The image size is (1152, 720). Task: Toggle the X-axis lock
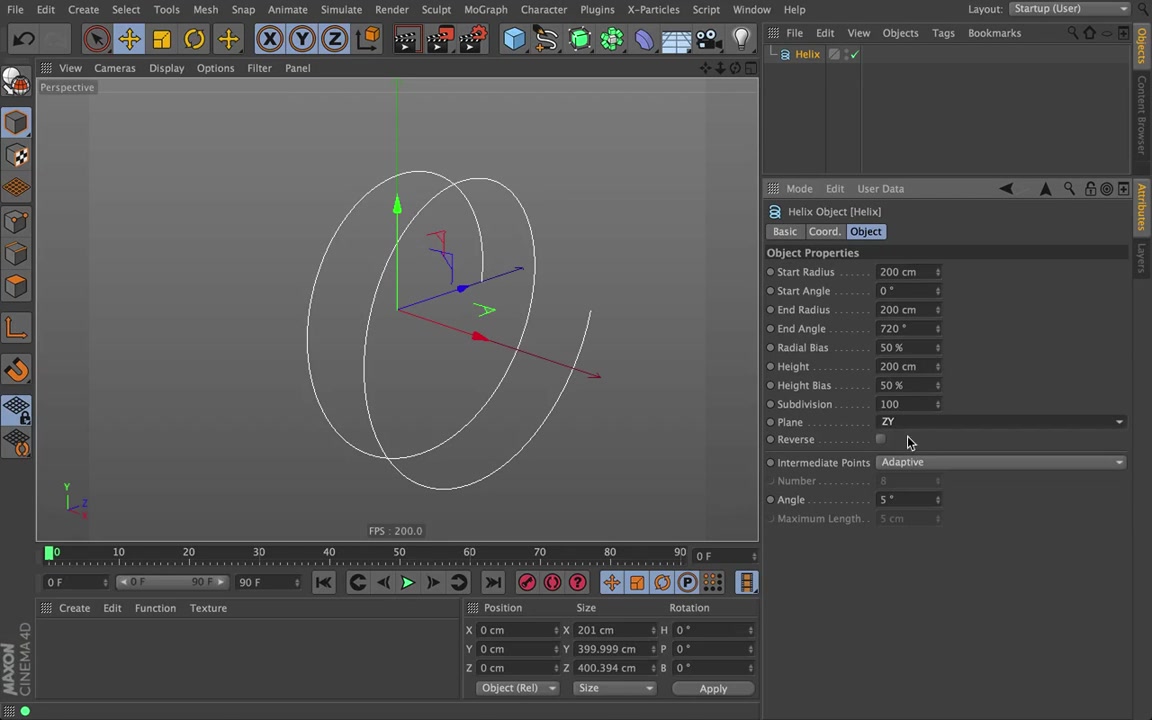click(x=269, y=39)
